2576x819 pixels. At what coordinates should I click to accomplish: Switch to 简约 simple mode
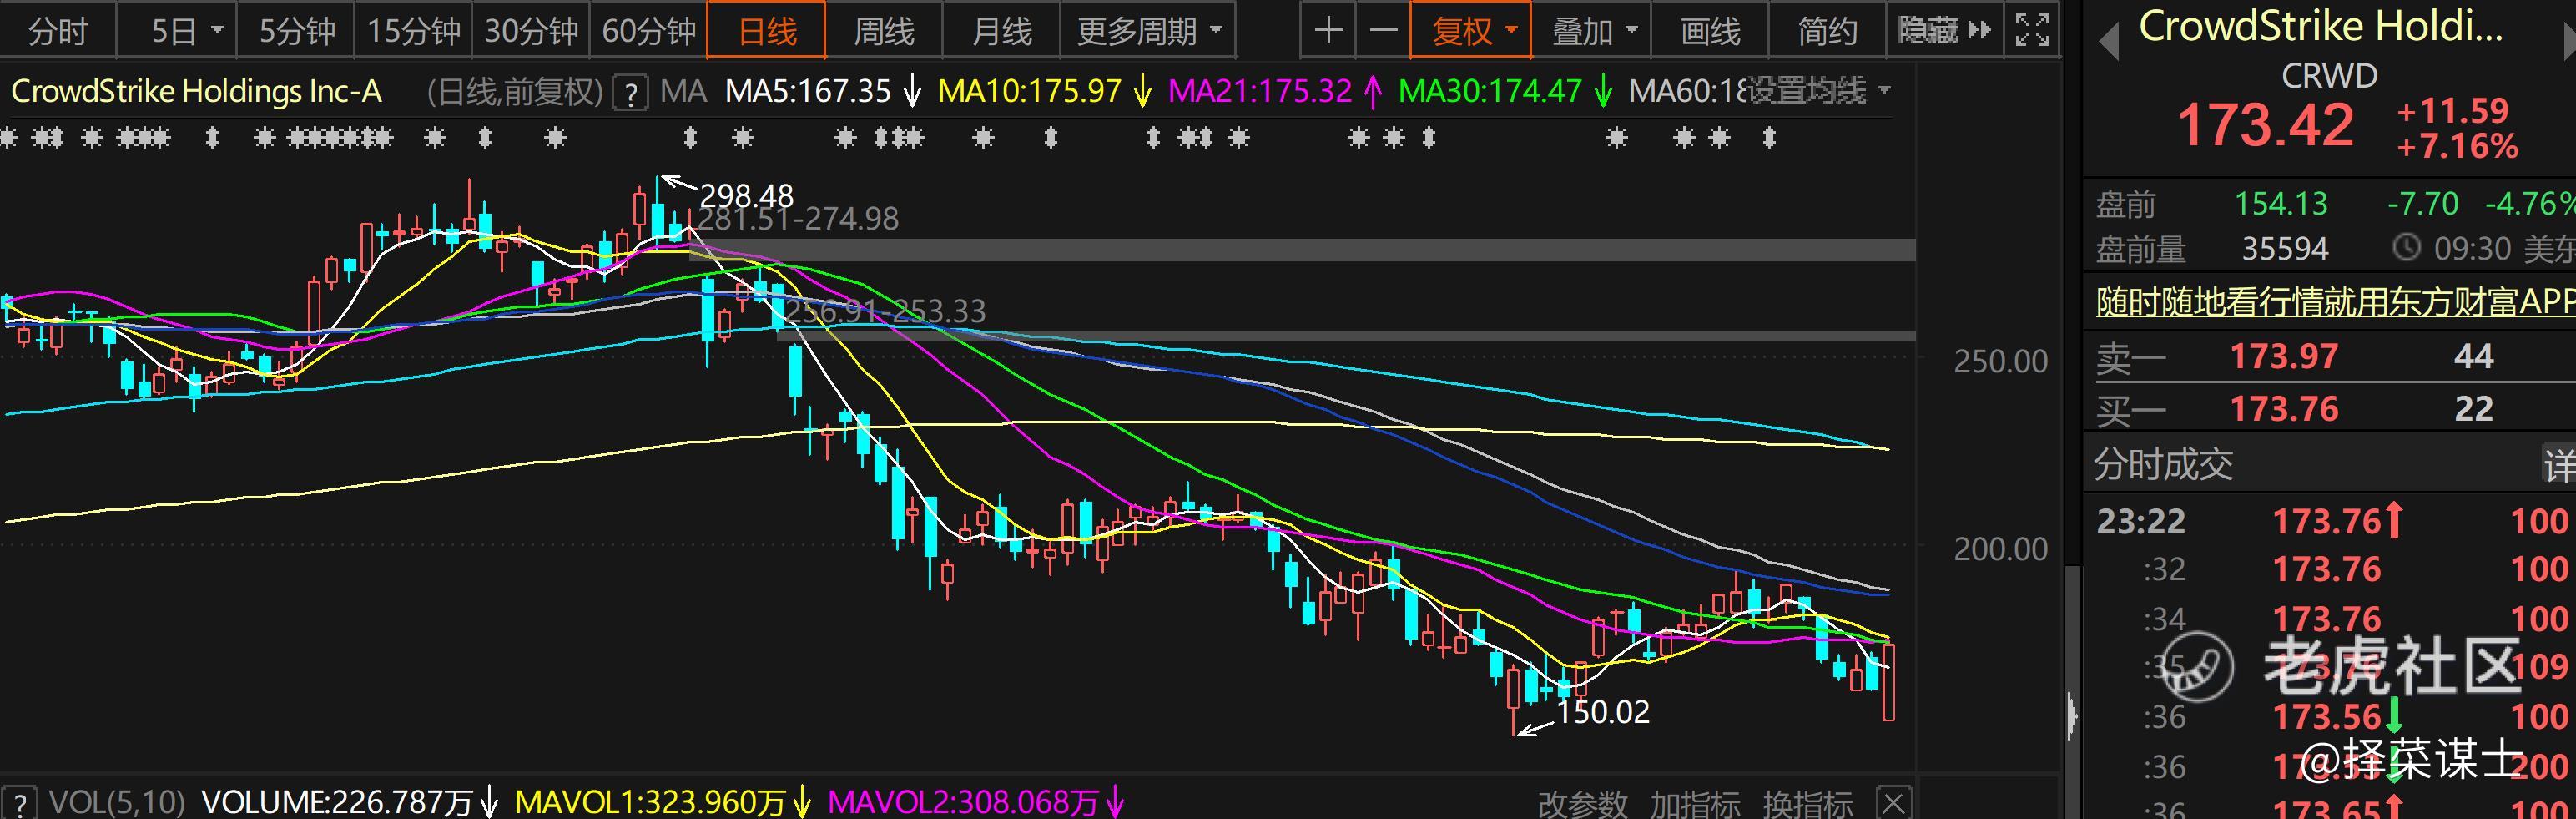point(1827,31)
